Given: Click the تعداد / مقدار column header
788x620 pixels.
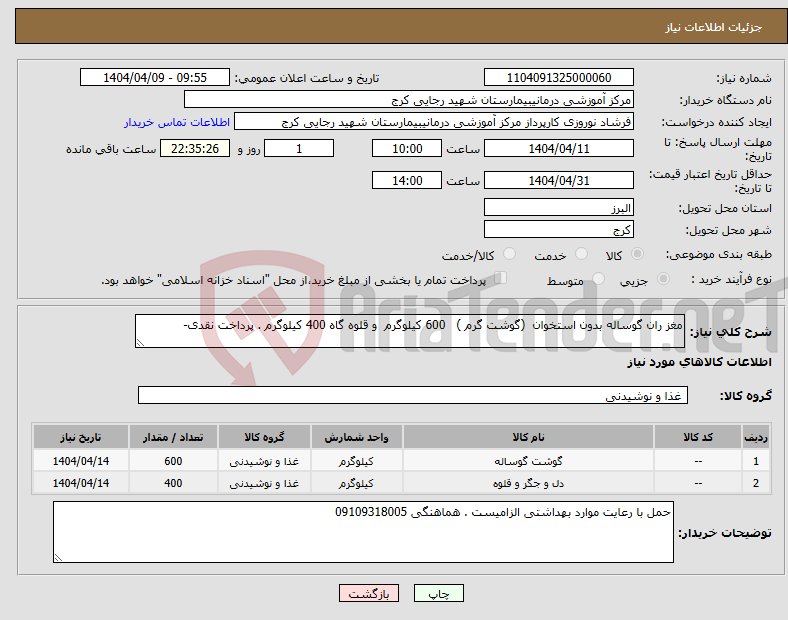Looking at the screenshot, I should point(173,437).
